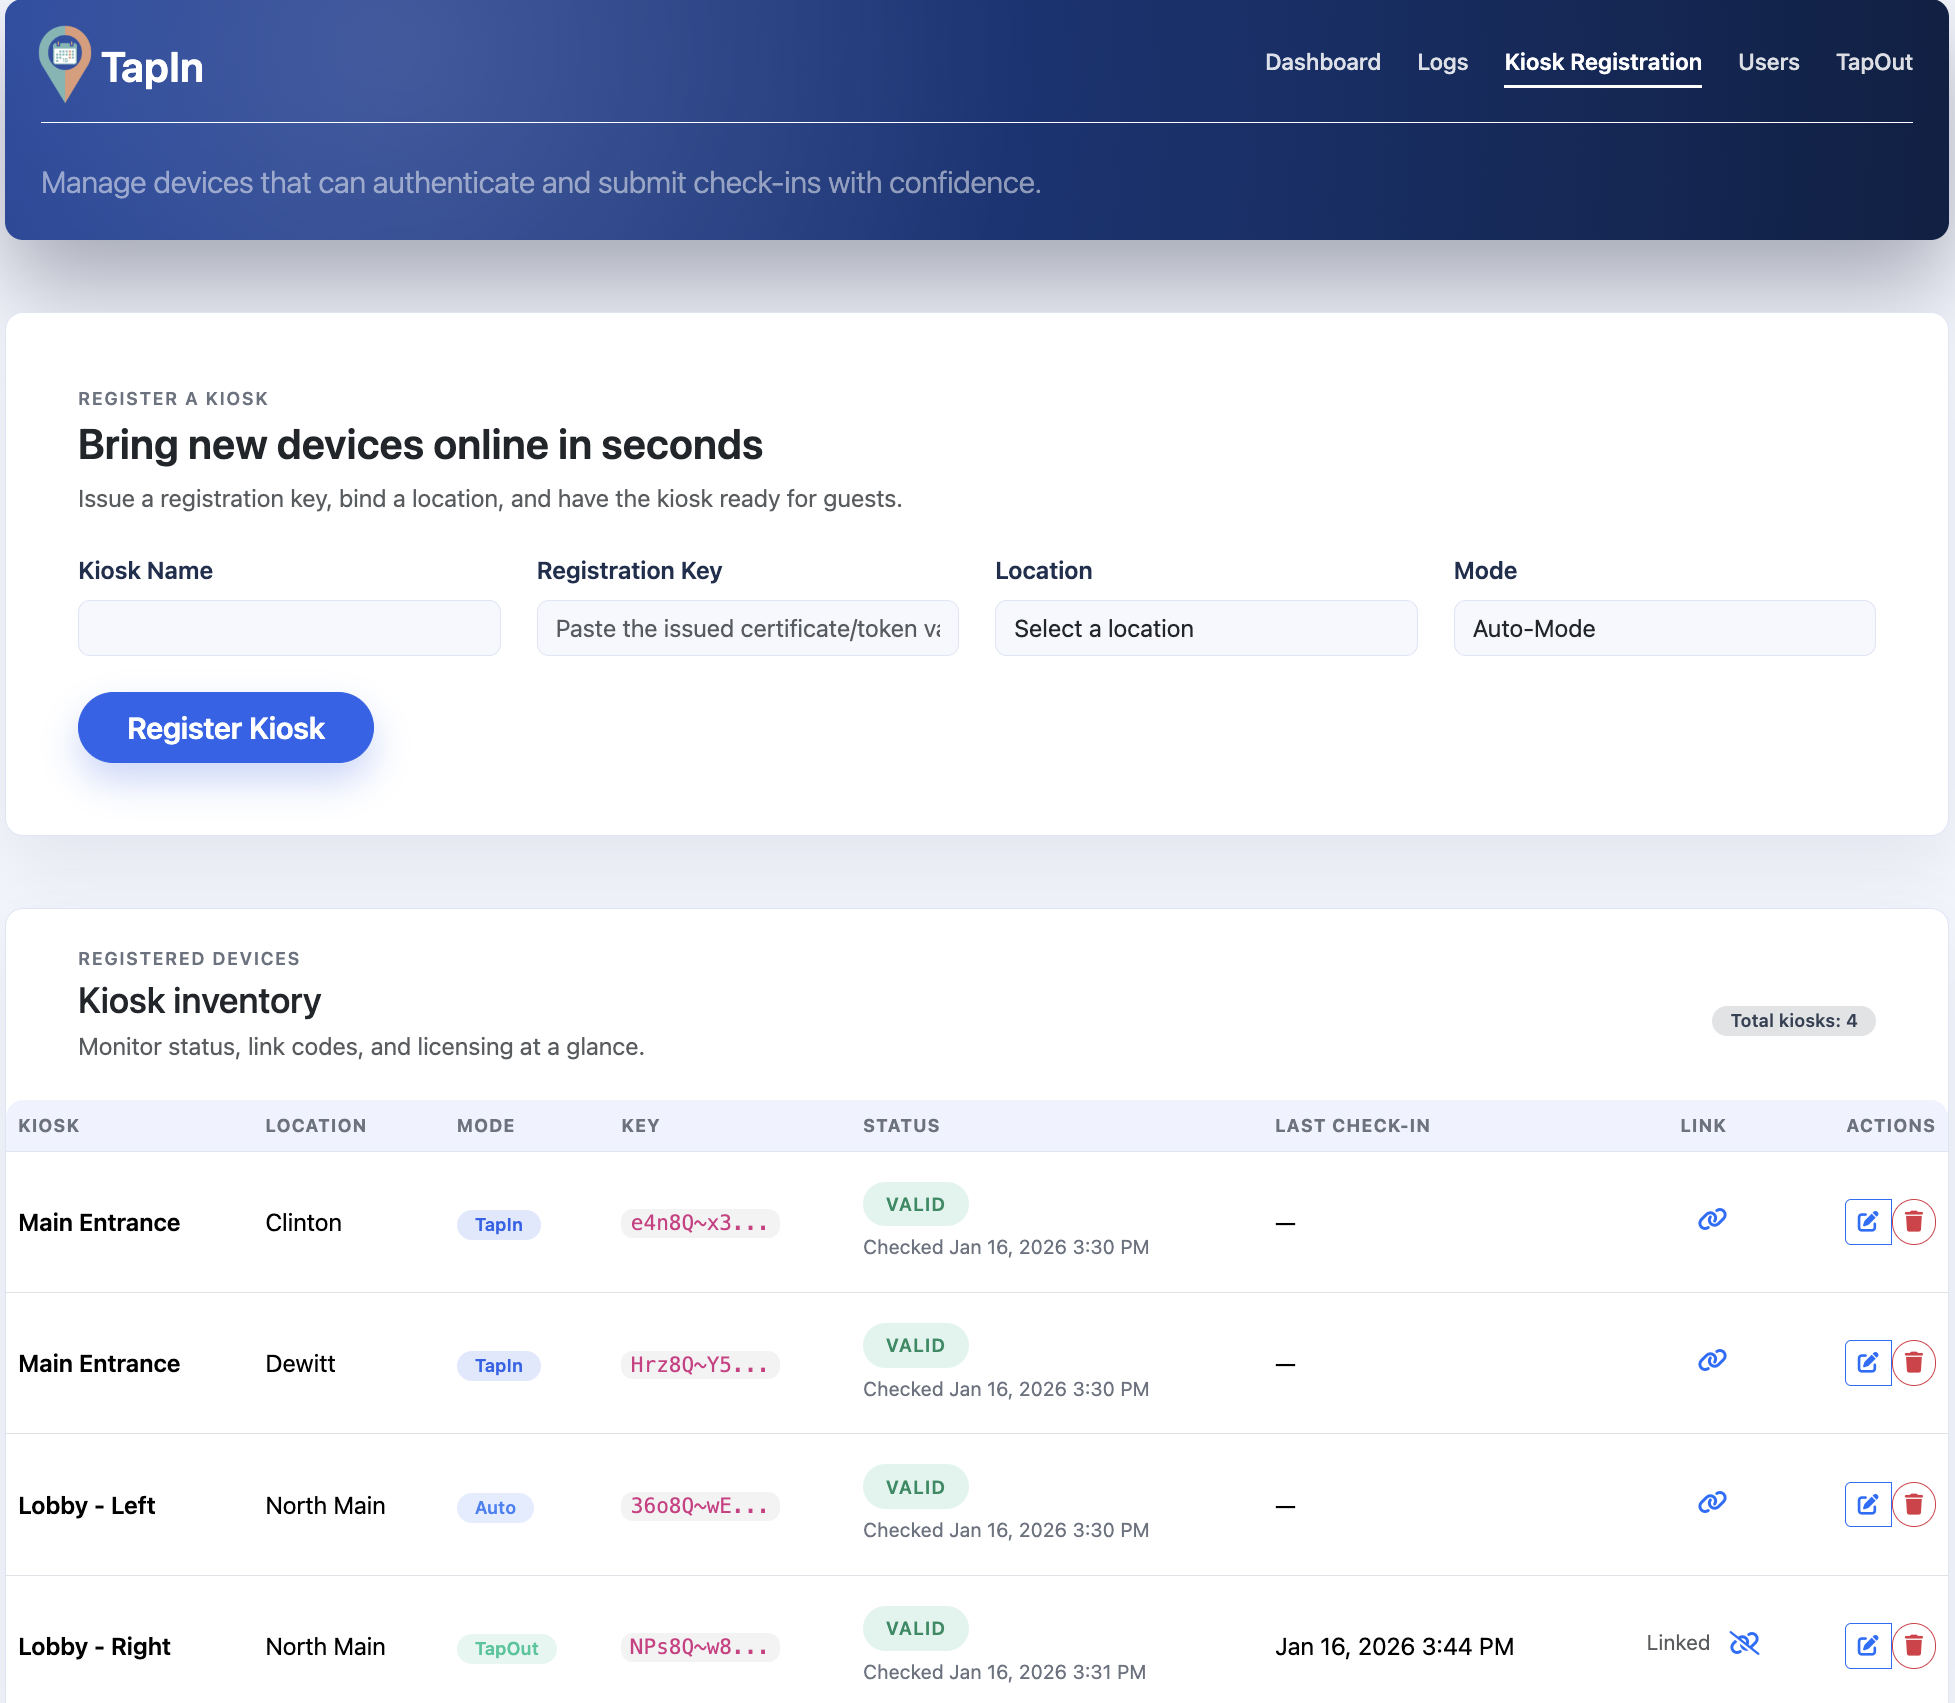Viewport: 1955px width, 1703px height.
Task: Unlink the Lobby - Right kiosk
Action: [1744, 1643]
